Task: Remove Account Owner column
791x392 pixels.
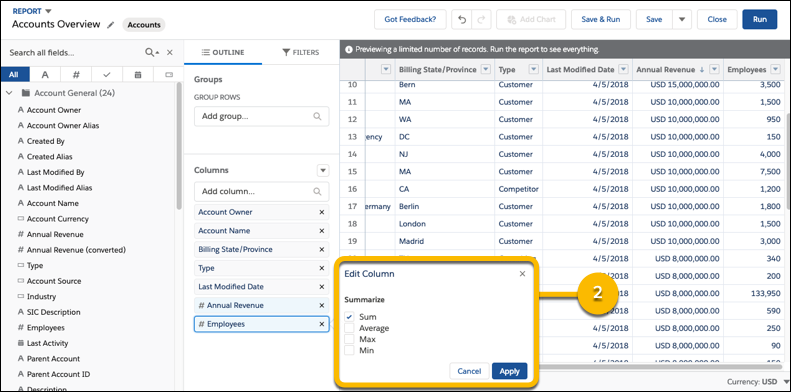Action: tap(321, 212)
